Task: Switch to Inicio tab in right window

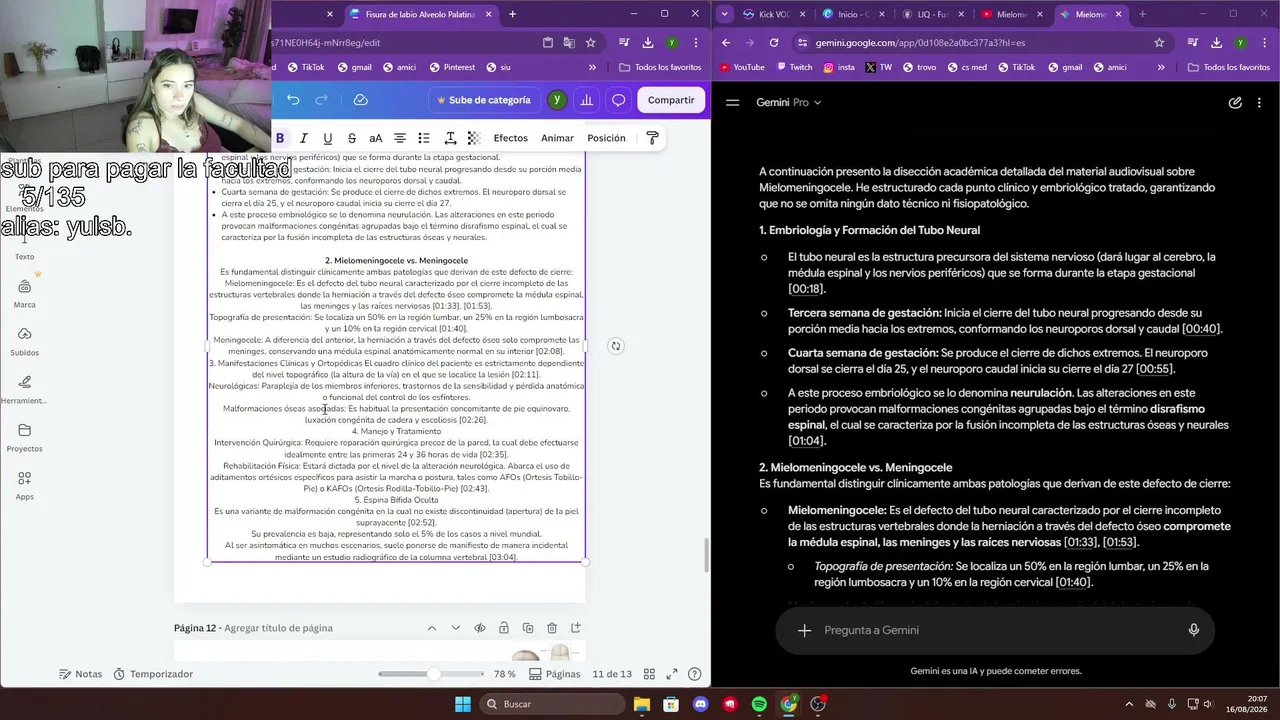Action: pos(852,14)
